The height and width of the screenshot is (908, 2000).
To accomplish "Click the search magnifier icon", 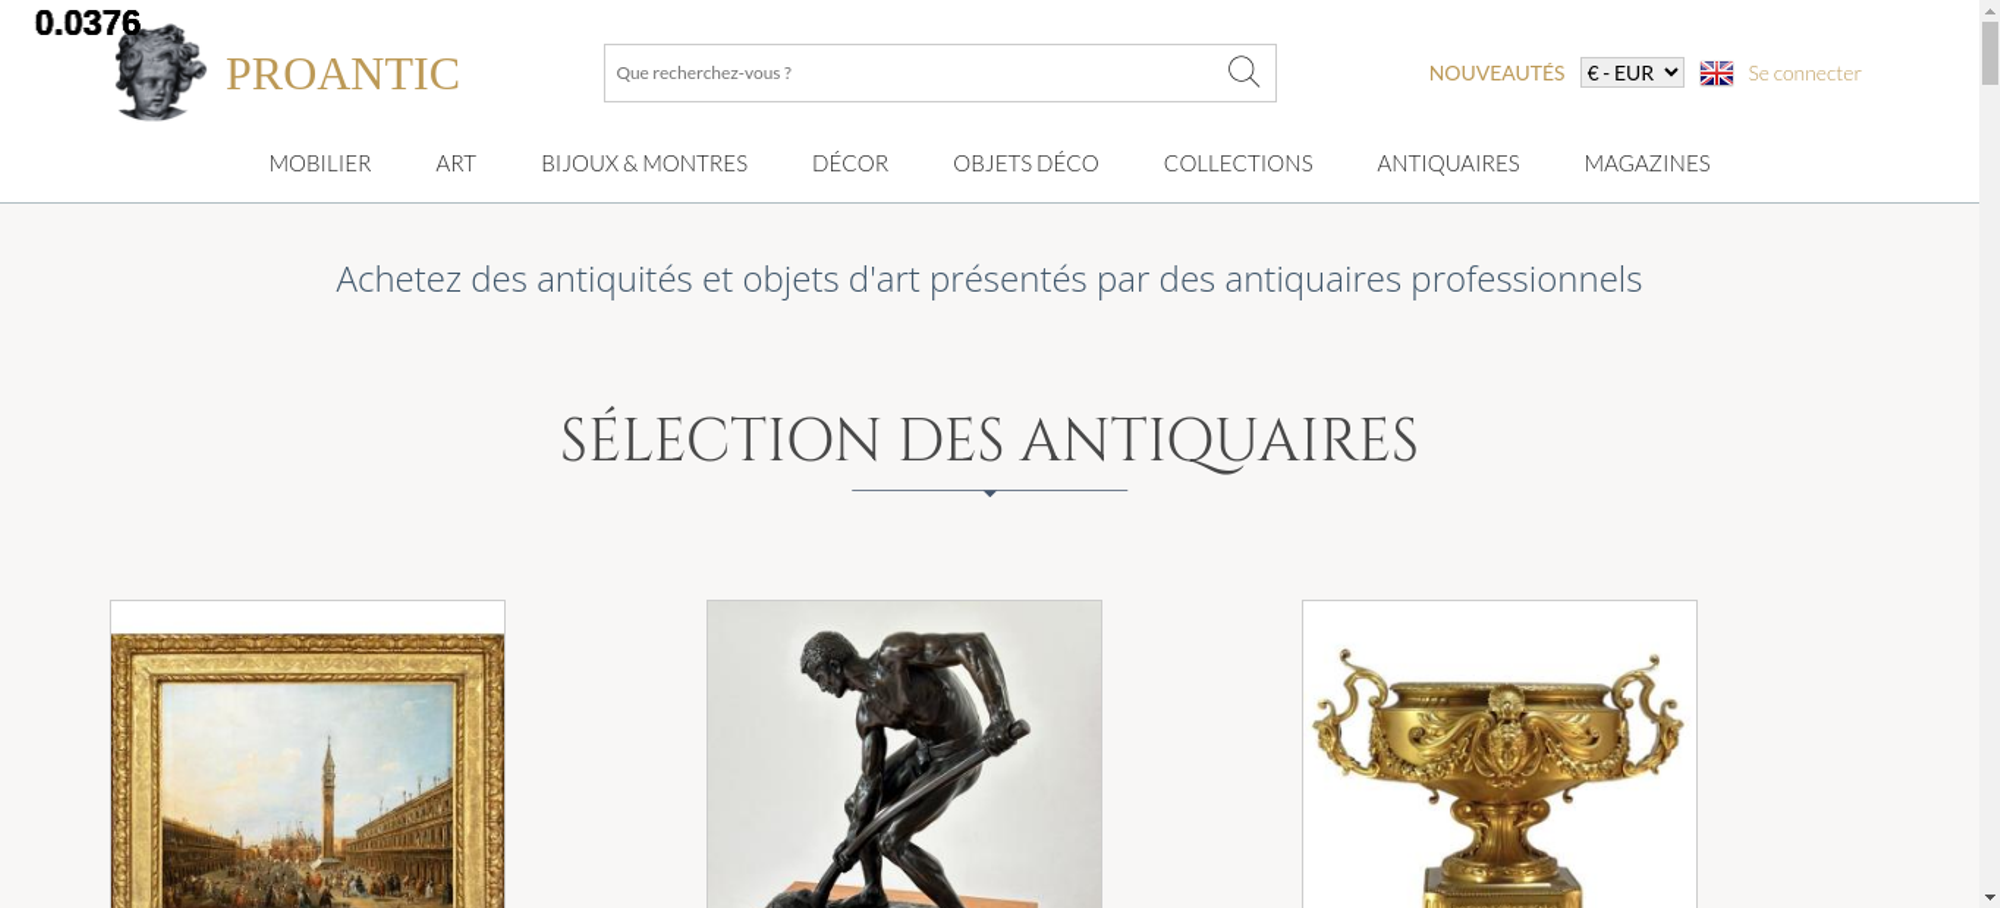I will (x=1243, y=72).
